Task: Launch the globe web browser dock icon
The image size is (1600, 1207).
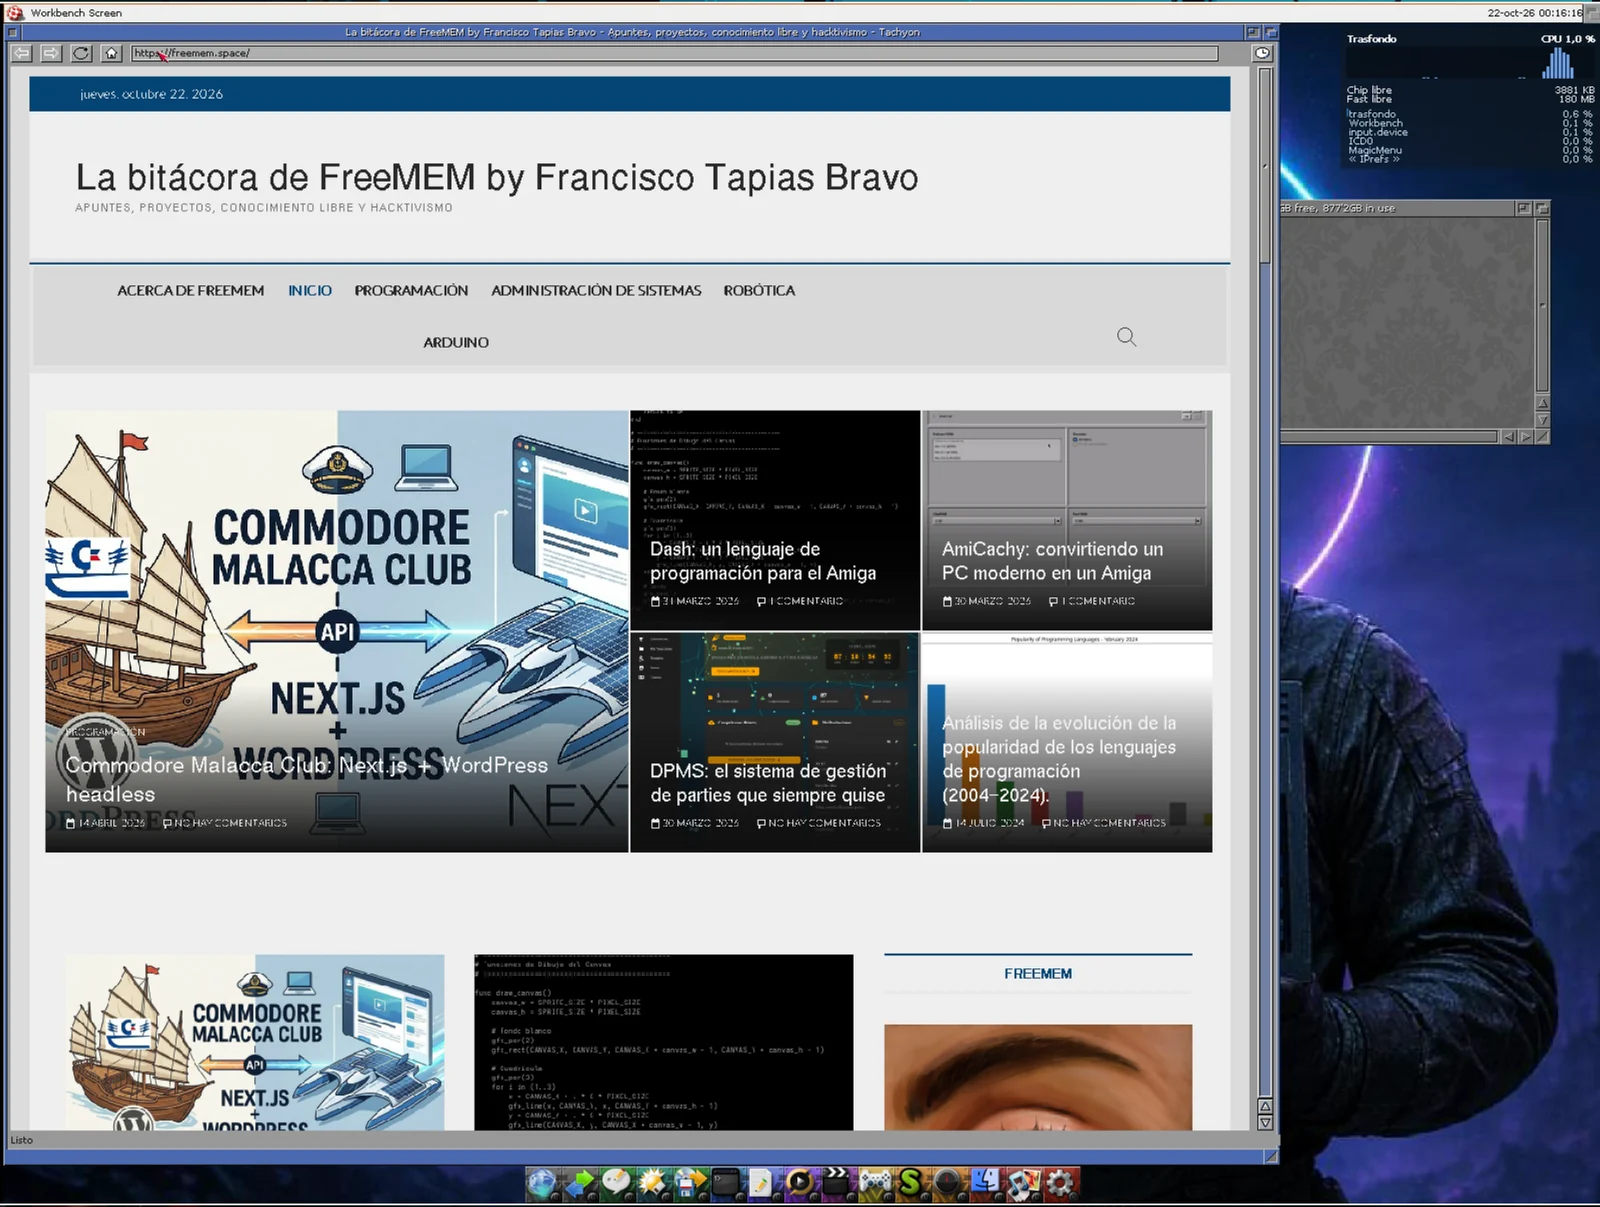Action: (x=542, y=1184)
